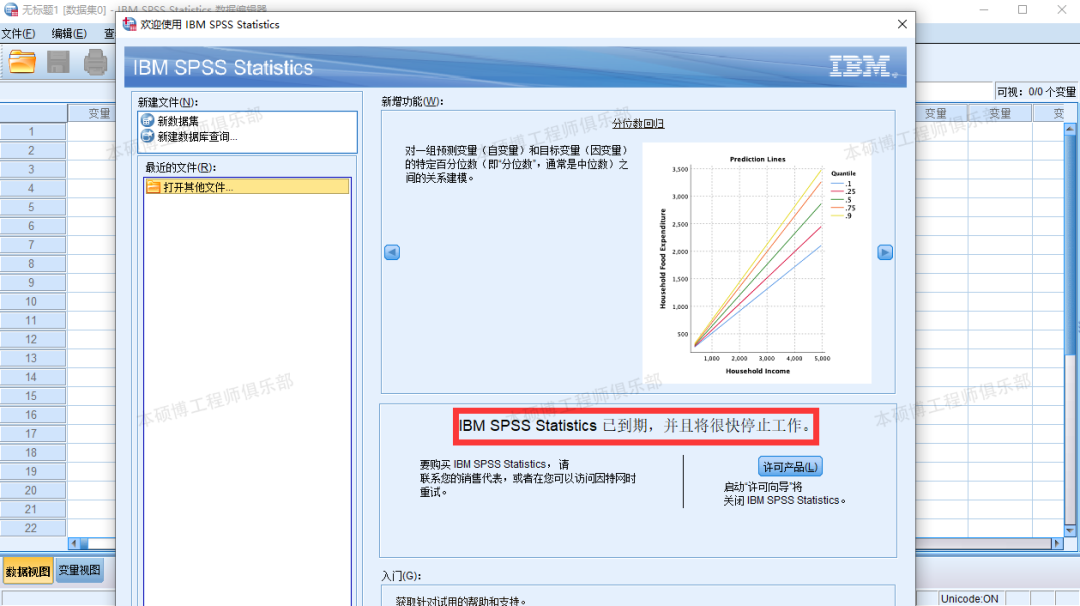1080x606 pixels.
Task: Select row header 22 in data grid
Action: [33, 528]
